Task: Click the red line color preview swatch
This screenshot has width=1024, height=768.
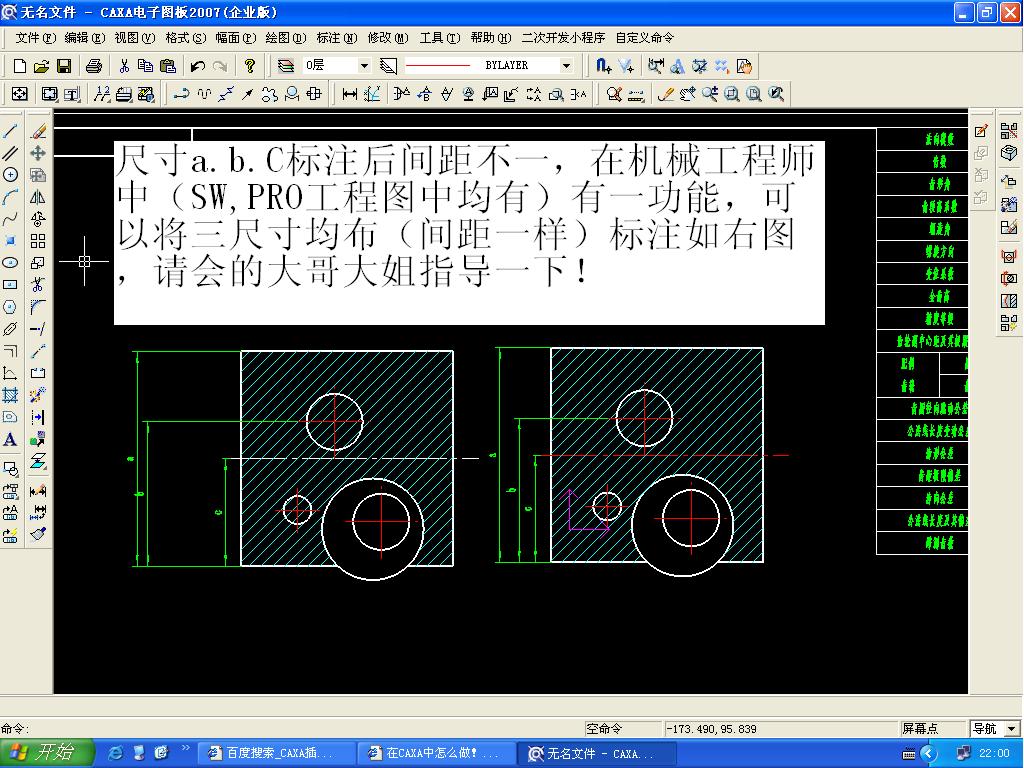Action: point(438,65)
